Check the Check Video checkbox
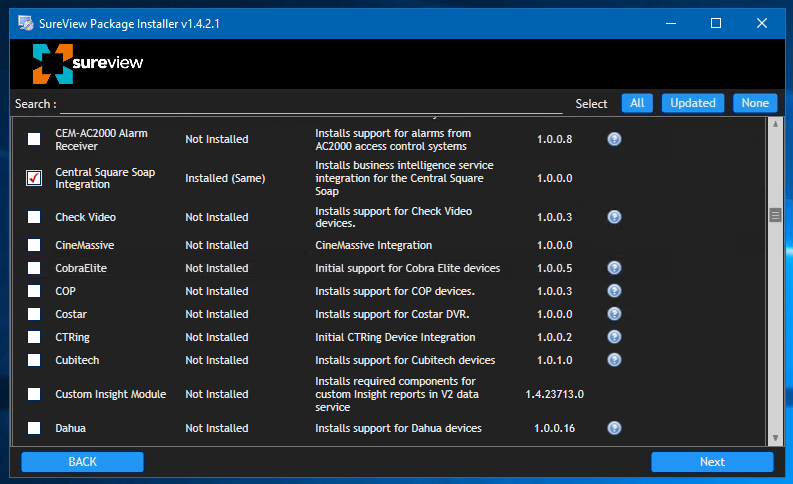 pyautogui.click(x=34, y=217)
